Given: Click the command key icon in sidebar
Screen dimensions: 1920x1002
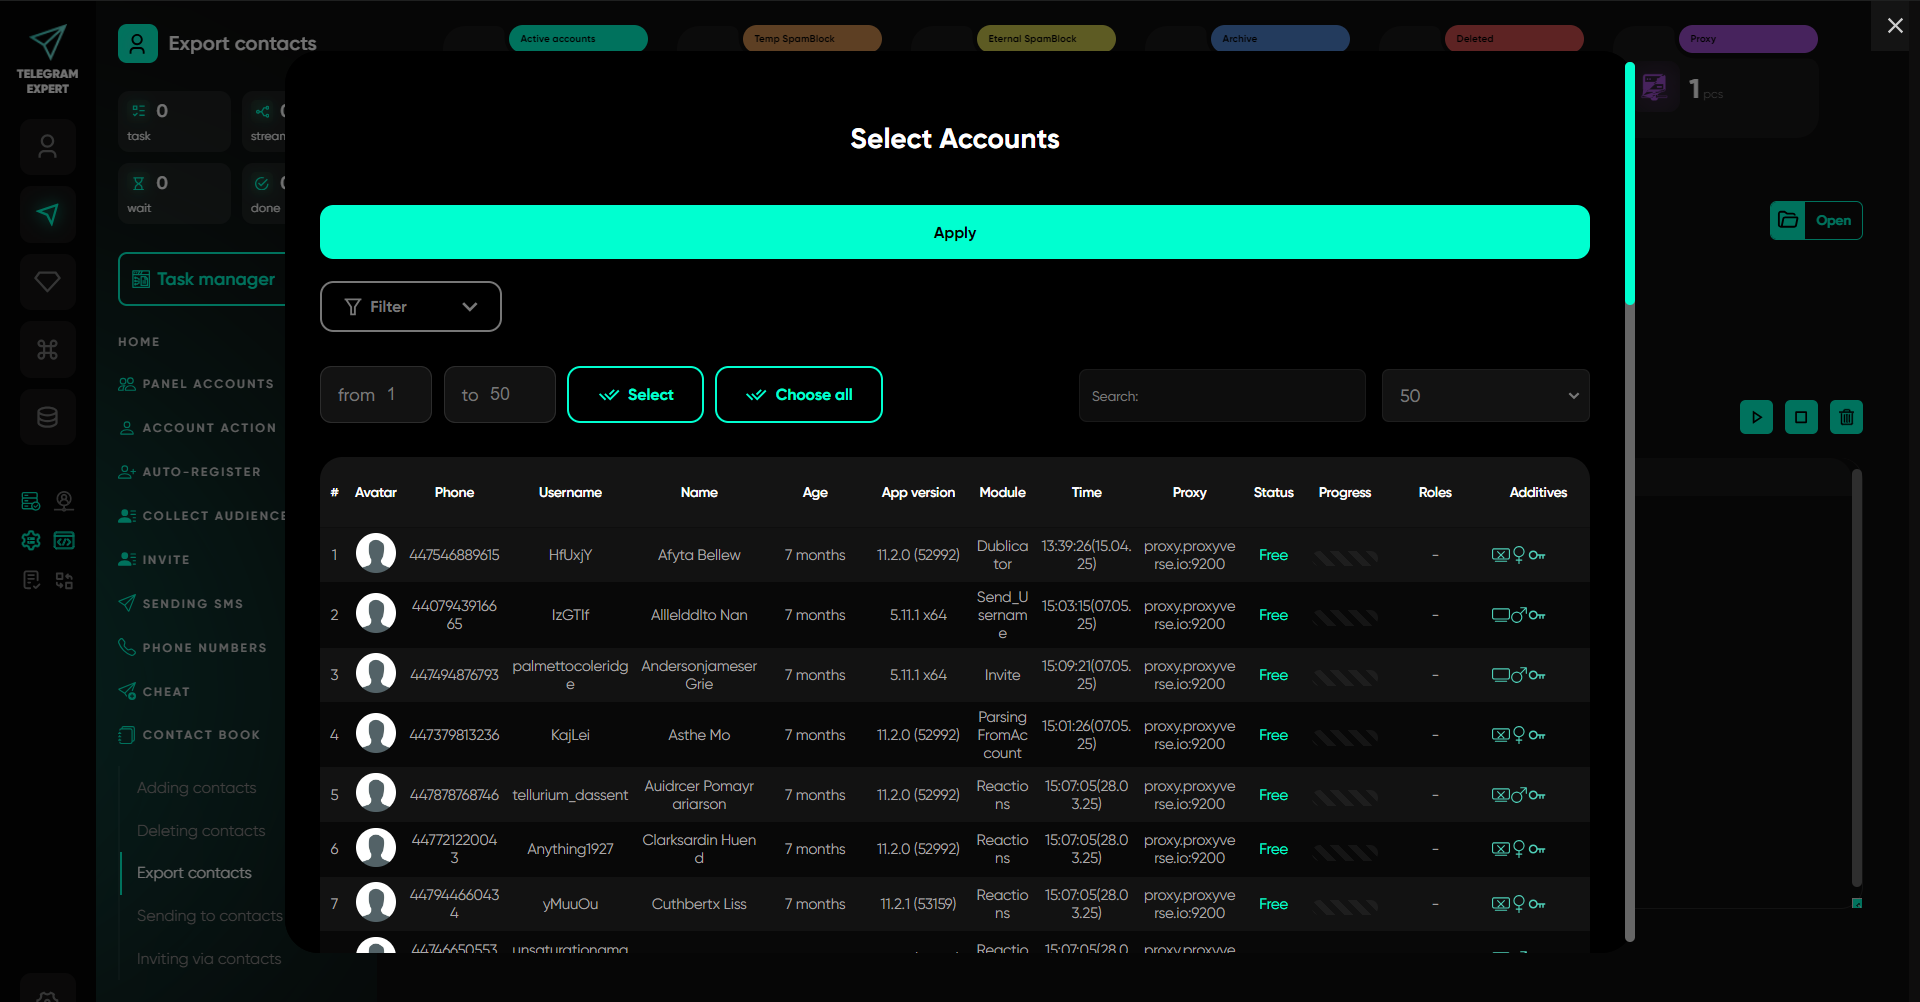Looking at the screenshot, I should [47, 350].
